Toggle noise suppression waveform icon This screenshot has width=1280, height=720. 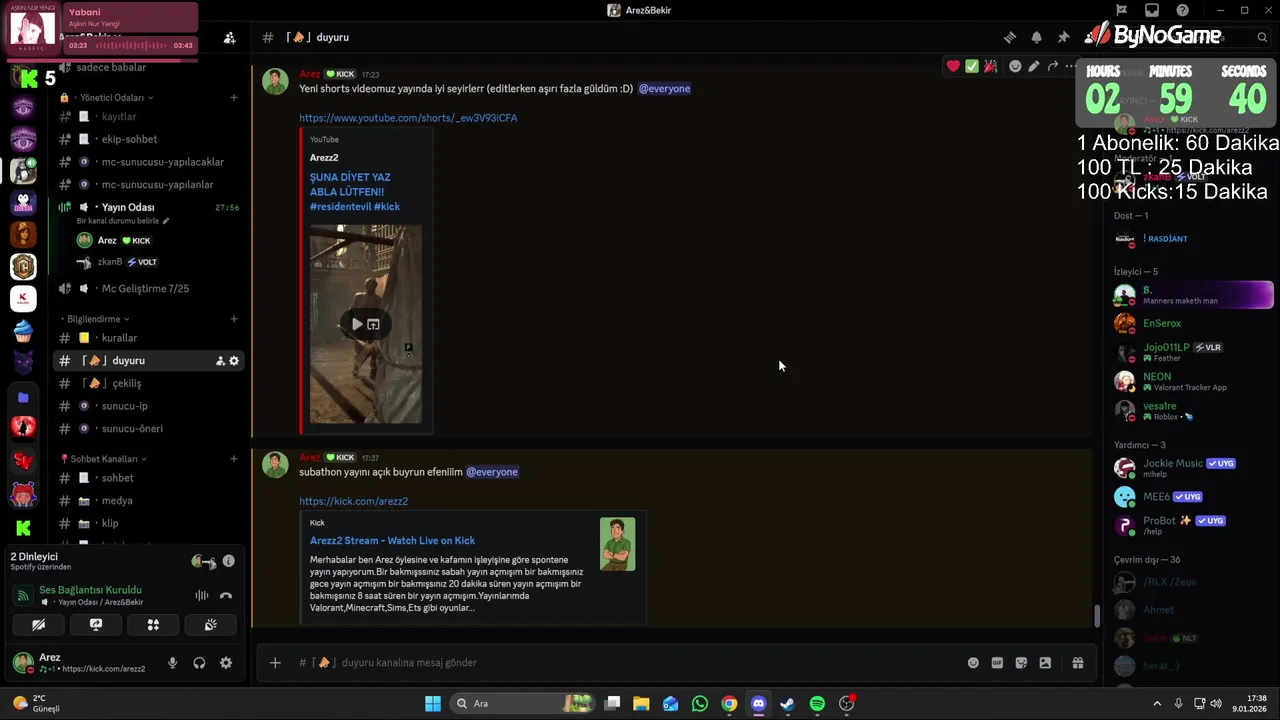coord(202,595)
